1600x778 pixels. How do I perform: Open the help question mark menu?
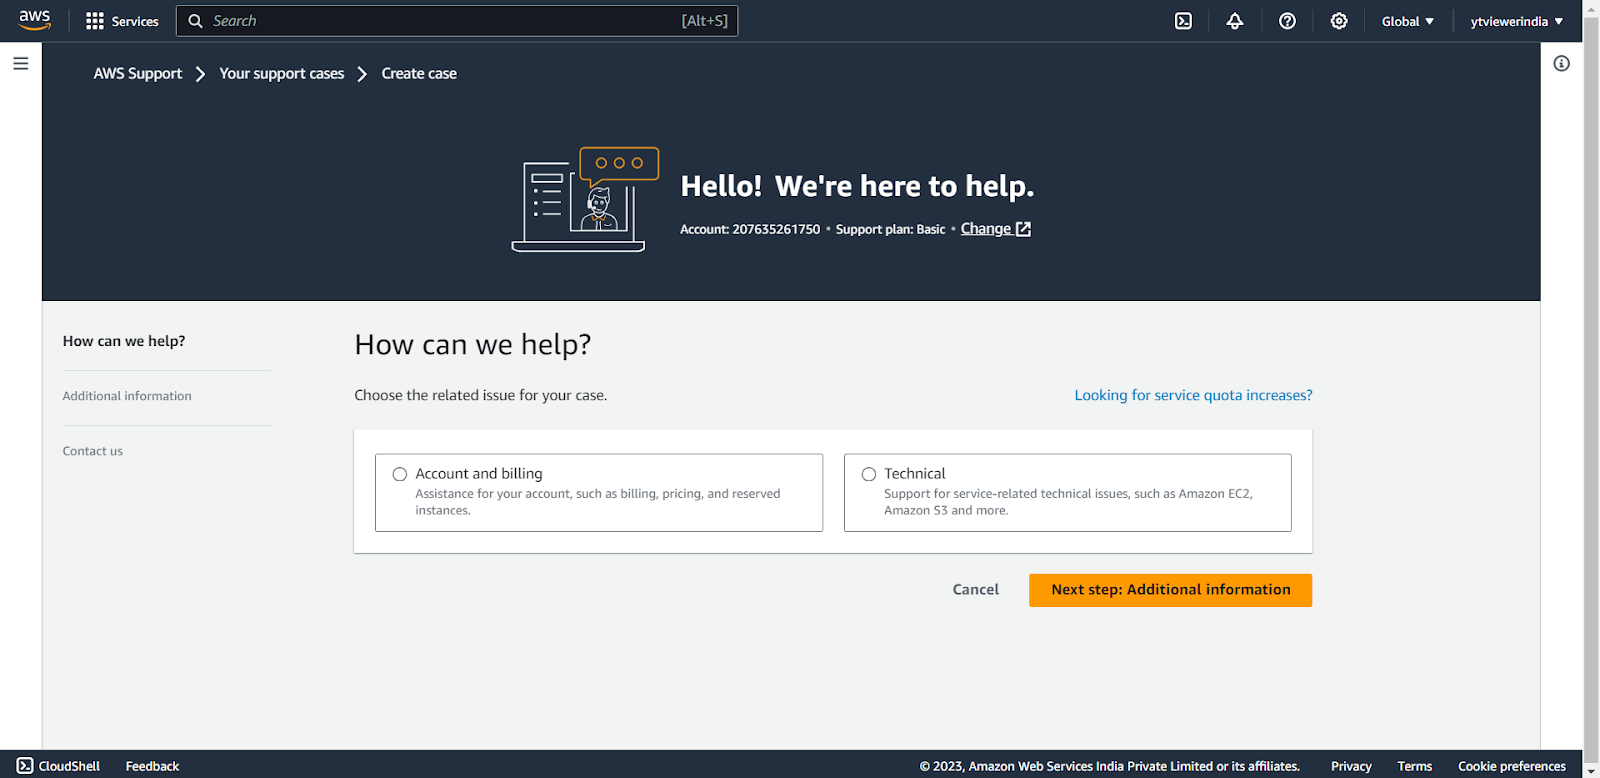pyautogui.click(x=1287, y=21)
